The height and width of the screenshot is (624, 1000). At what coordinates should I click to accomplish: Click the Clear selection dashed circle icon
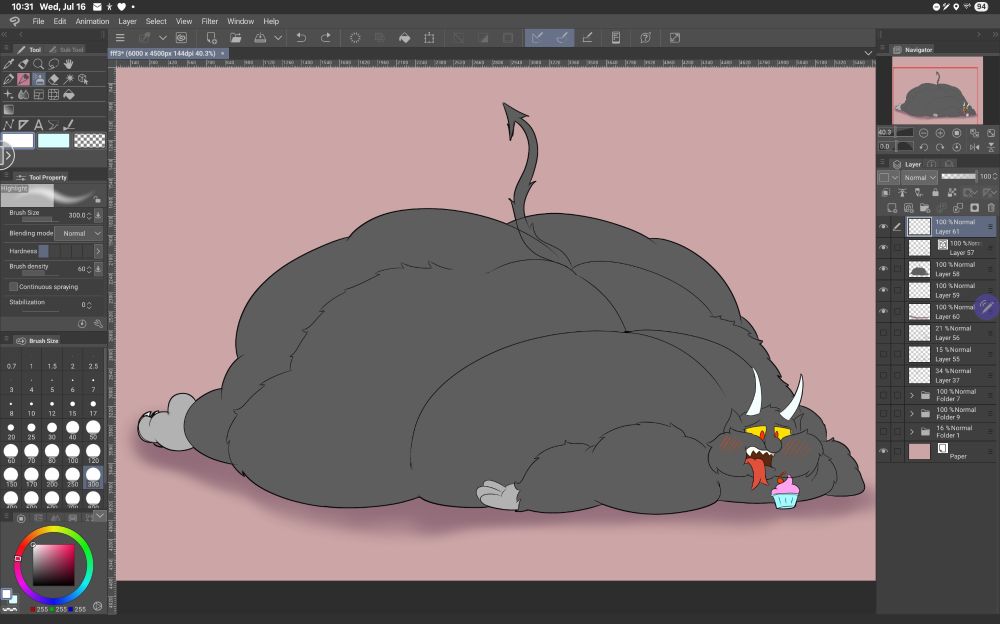(x=355, y=38)
